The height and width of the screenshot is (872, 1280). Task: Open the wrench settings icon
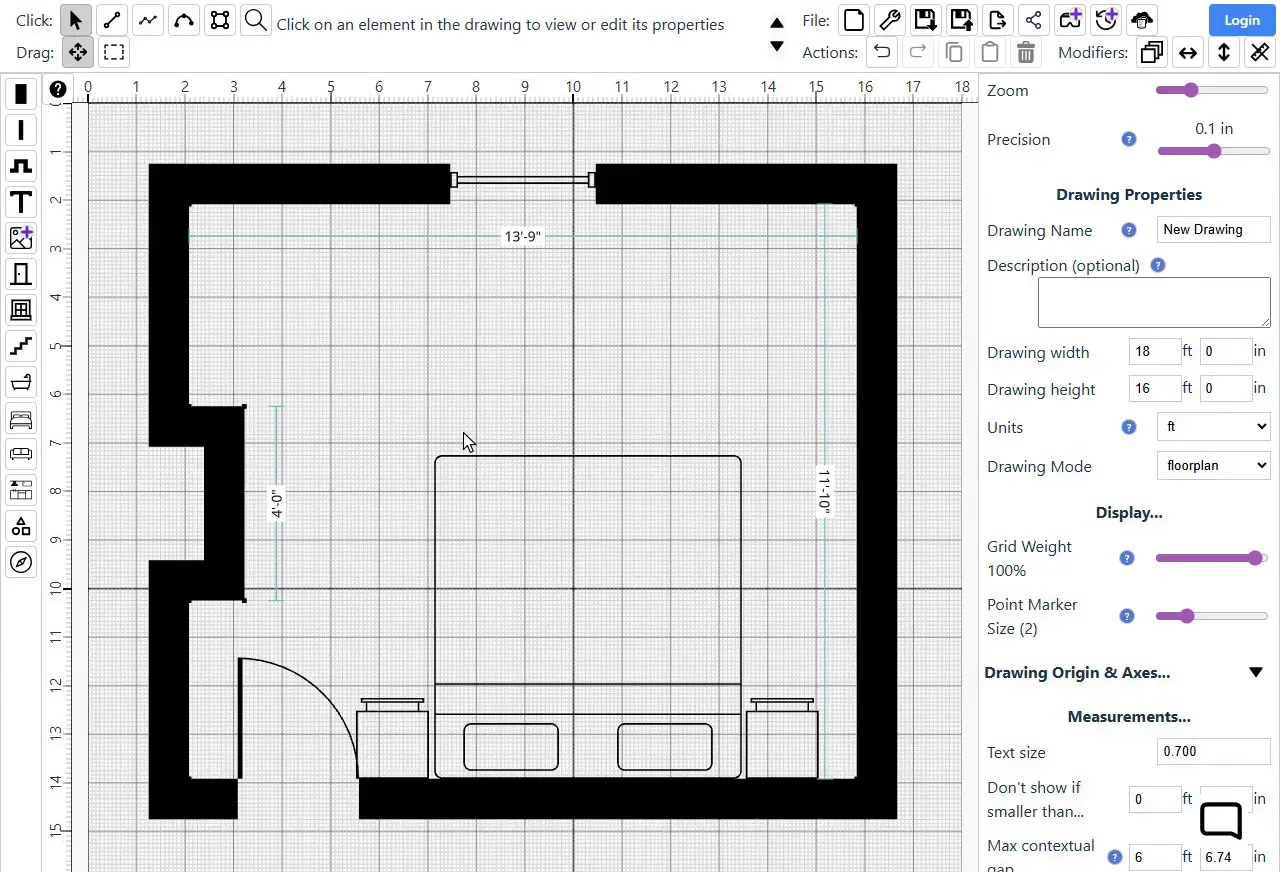pyautogui.click(x=889, y=19)
